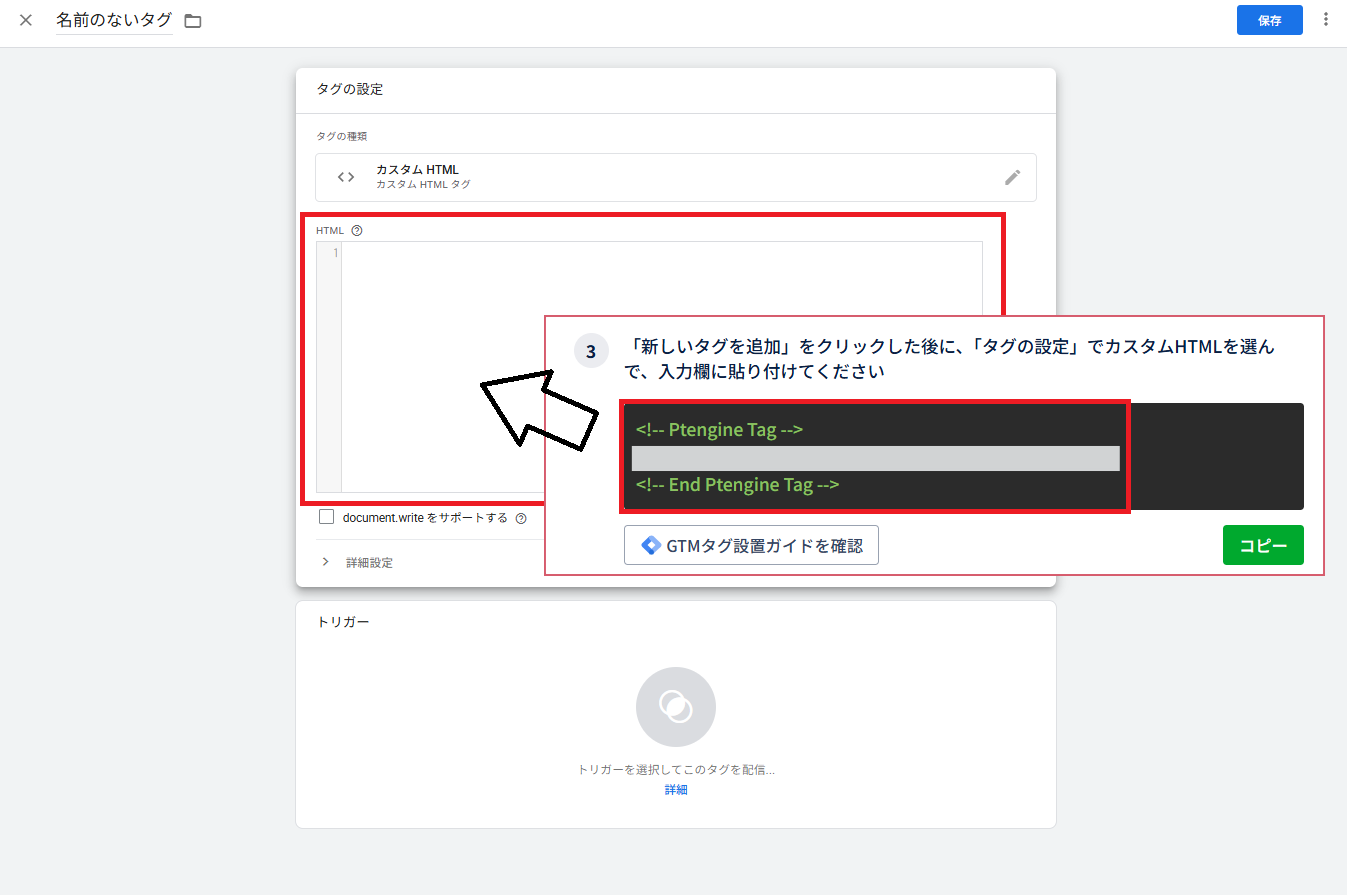Expand the 詳細設定 section
The image size is (1347, 895).
(x=357, y=562)
